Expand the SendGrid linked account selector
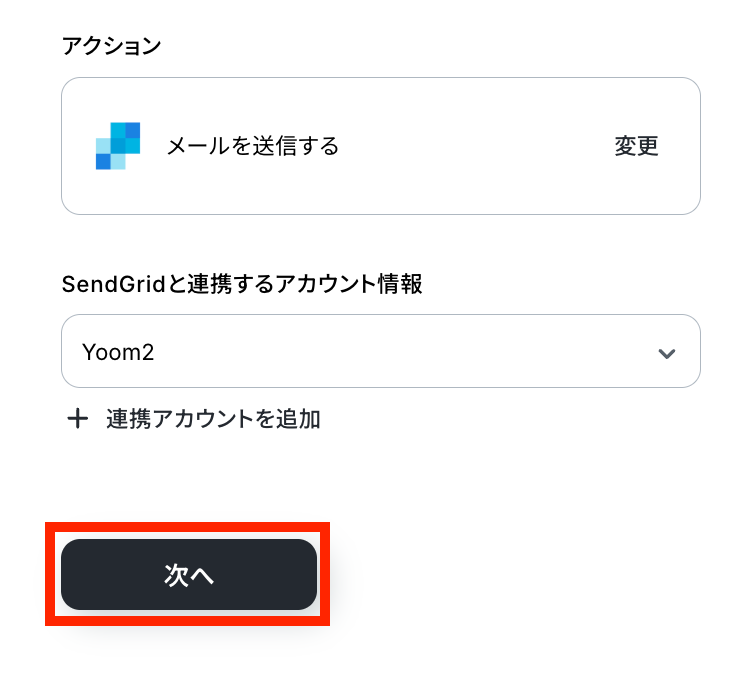The image size is (750, 688). pyautogui.click(x=380, y=352)
